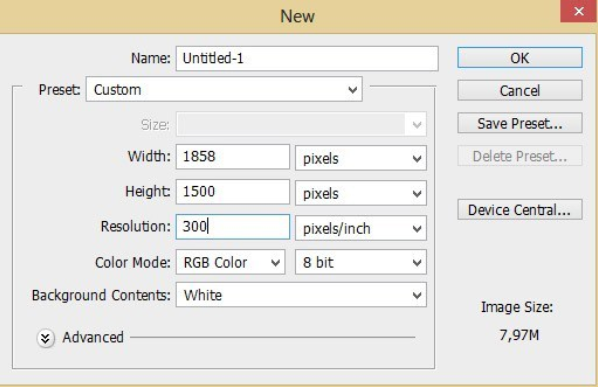Click the greyed Delete Preset button

point(520,156)
